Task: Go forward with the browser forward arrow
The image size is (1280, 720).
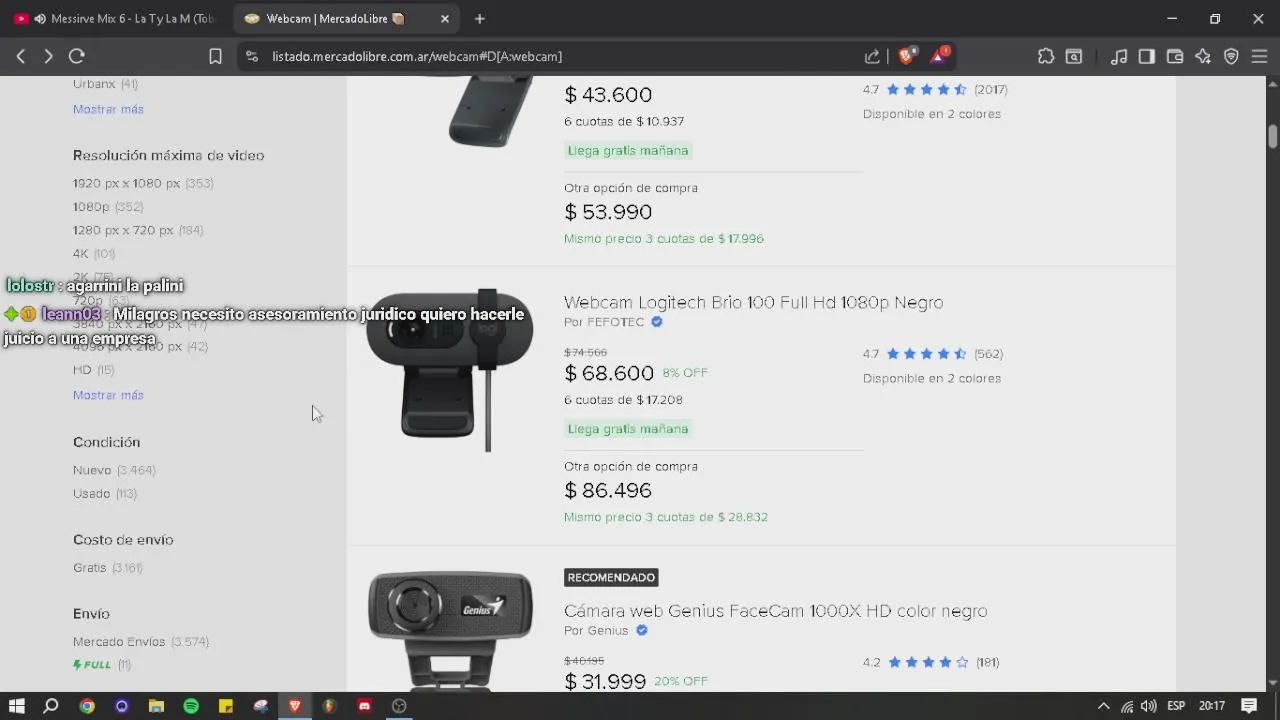Action: click(48, 56)
